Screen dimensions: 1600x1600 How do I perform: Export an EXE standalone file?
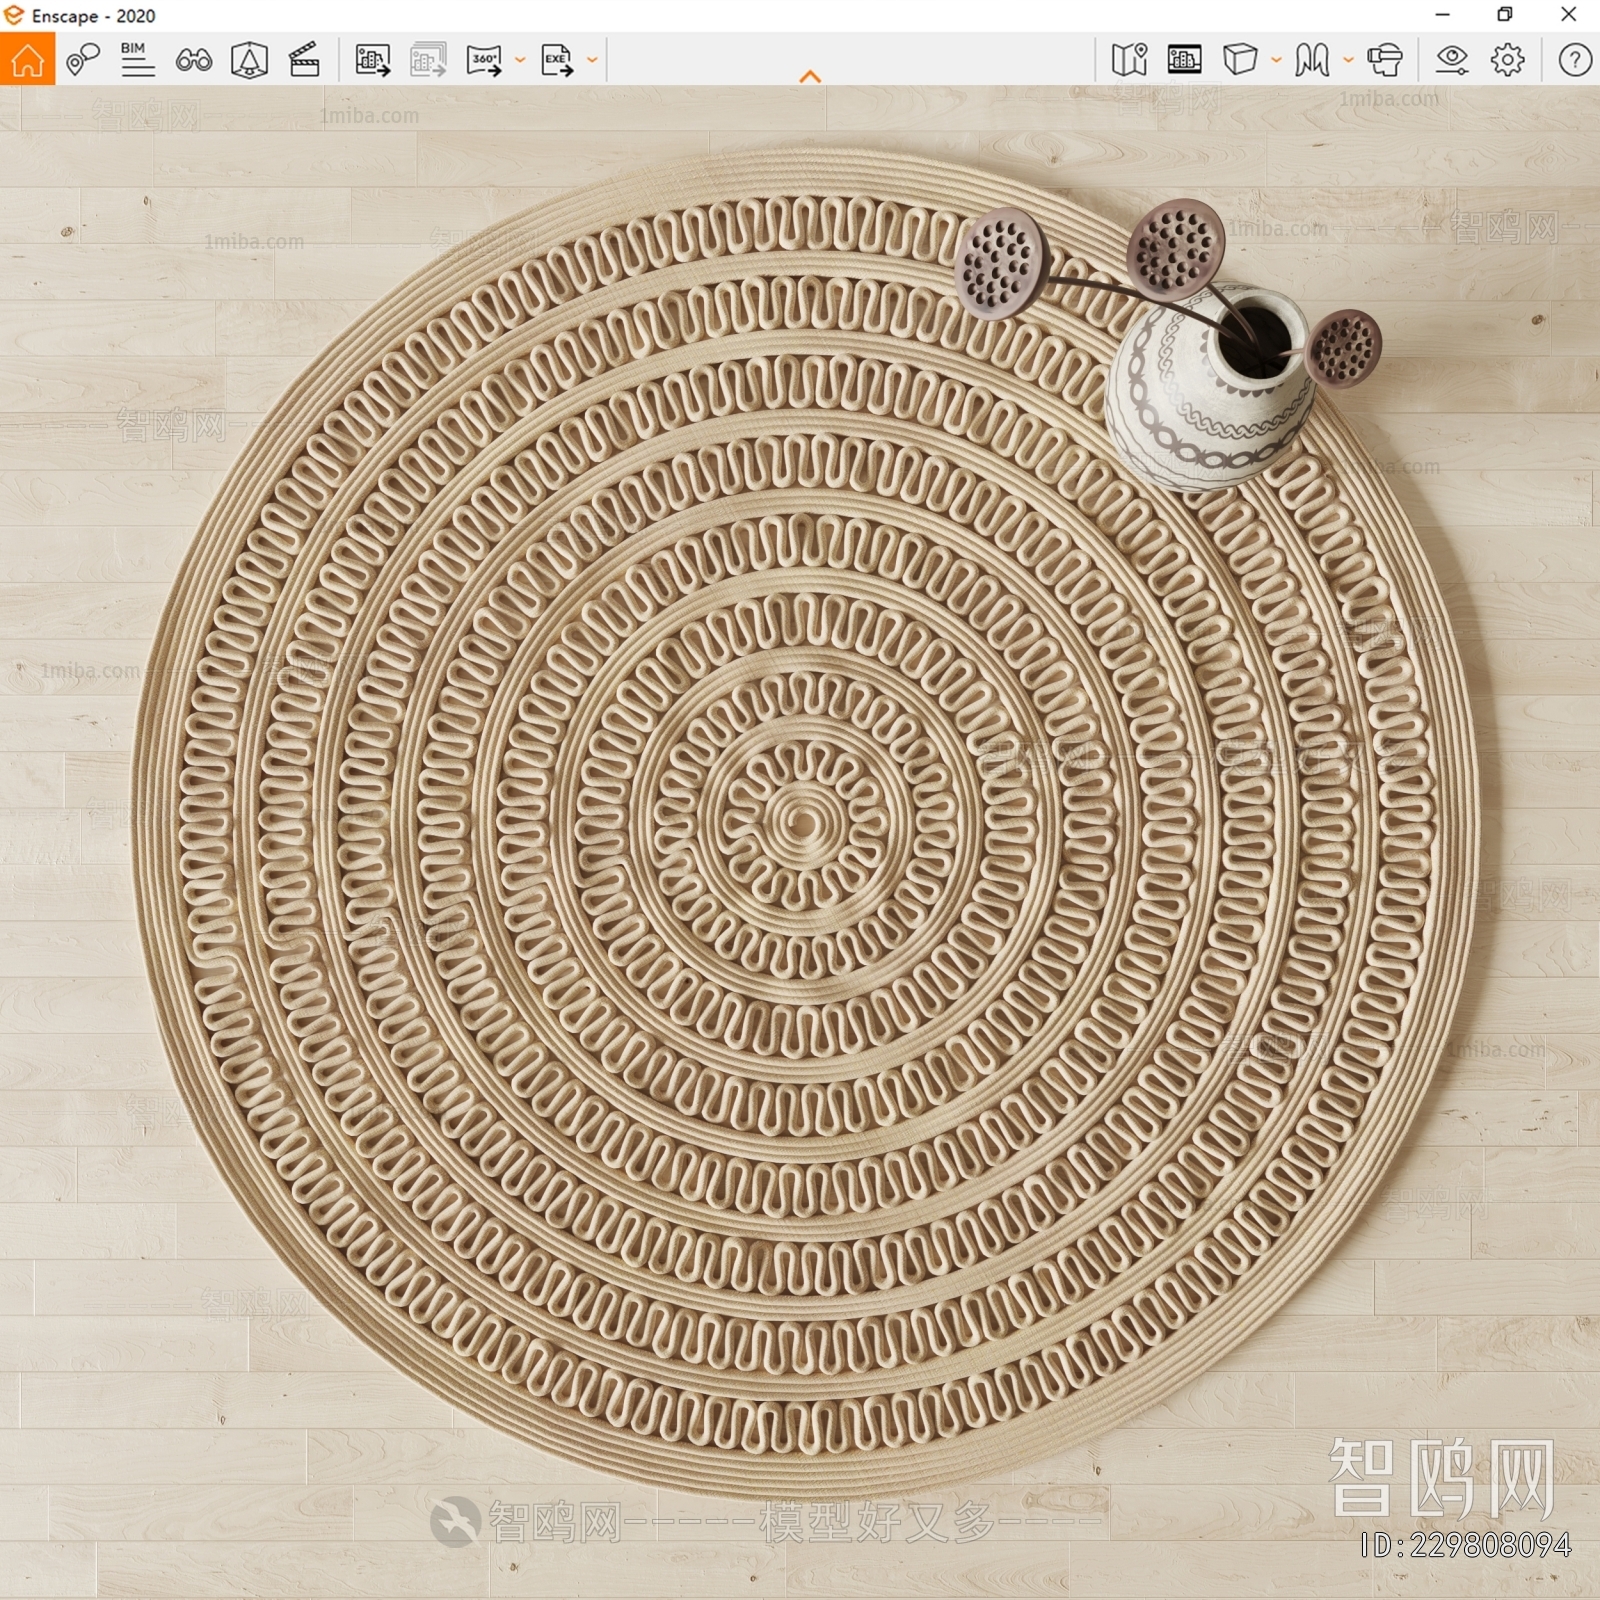557,60
